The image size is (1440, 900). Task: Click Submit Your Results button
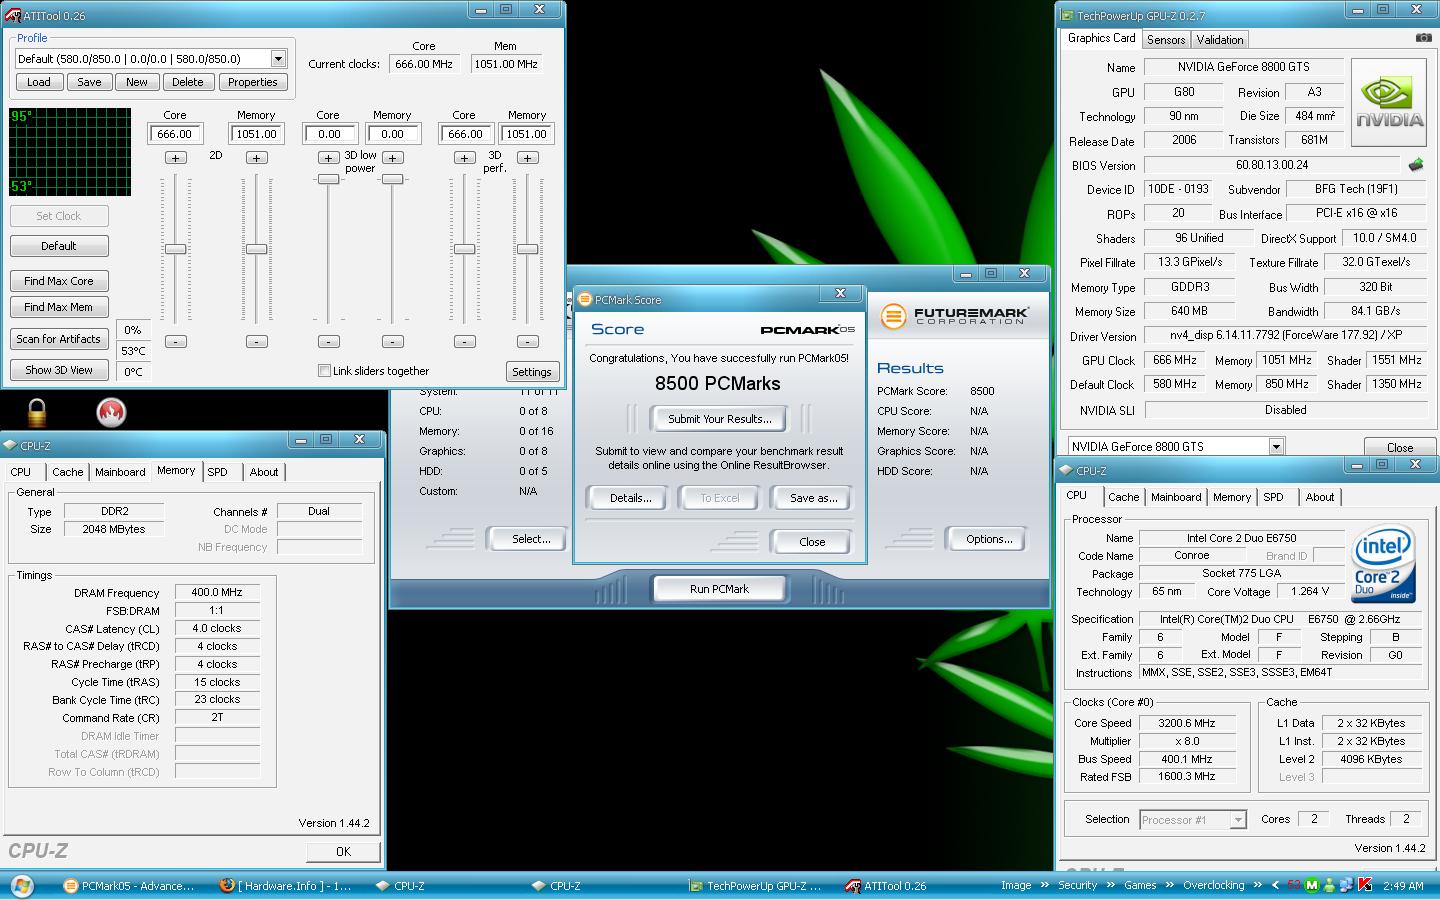719,419
